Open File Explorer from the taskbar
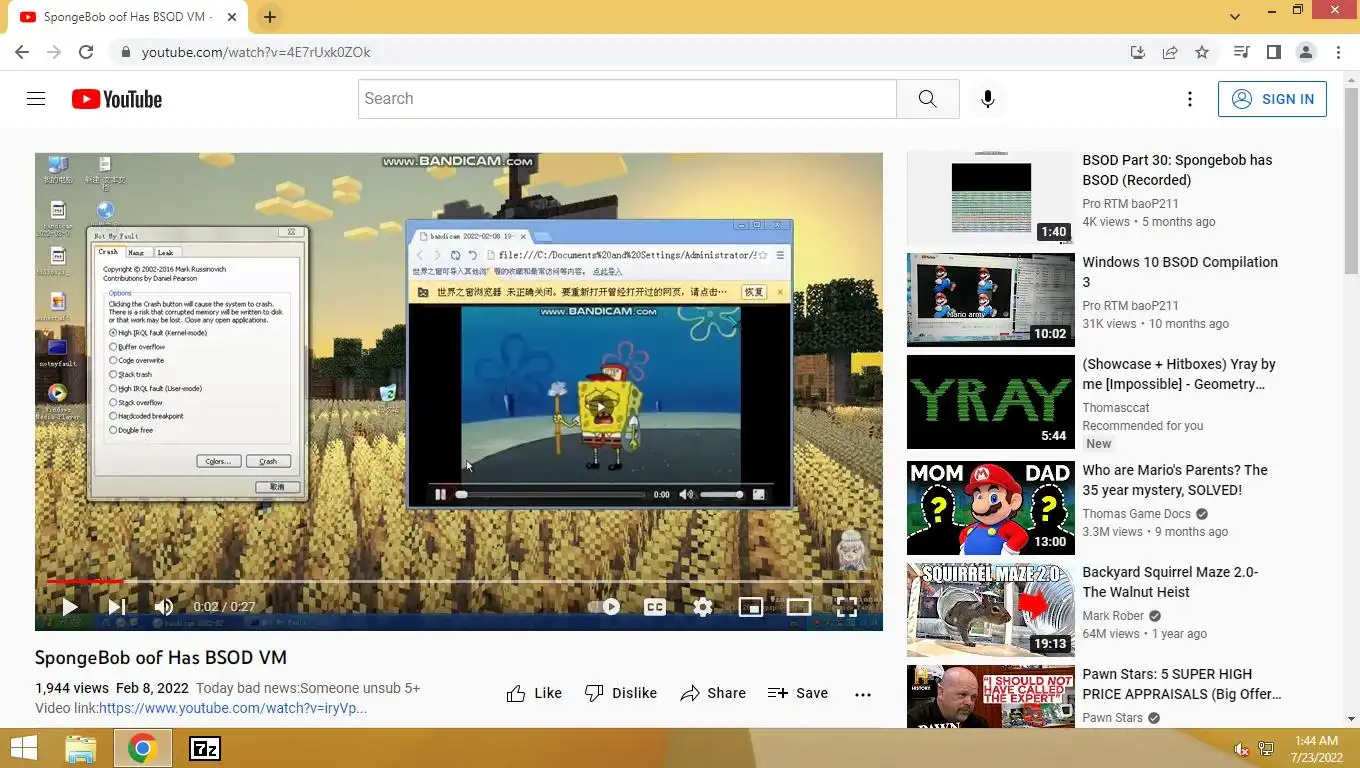This screenshot has height=768, width=1360. pyautogui.click(x=80, y=748)
